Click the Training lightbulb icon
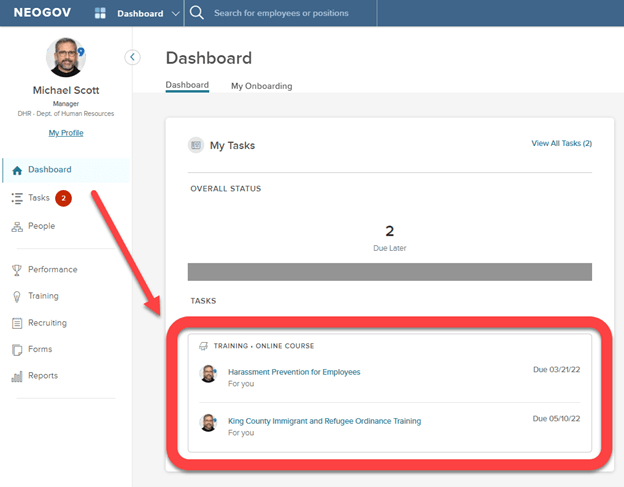The image size is (624, 487). point(17,296)
